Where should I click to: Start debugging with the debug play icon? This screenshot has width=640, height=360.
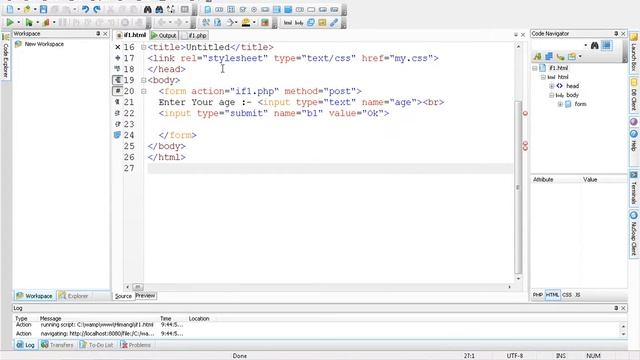pos(29,22)
